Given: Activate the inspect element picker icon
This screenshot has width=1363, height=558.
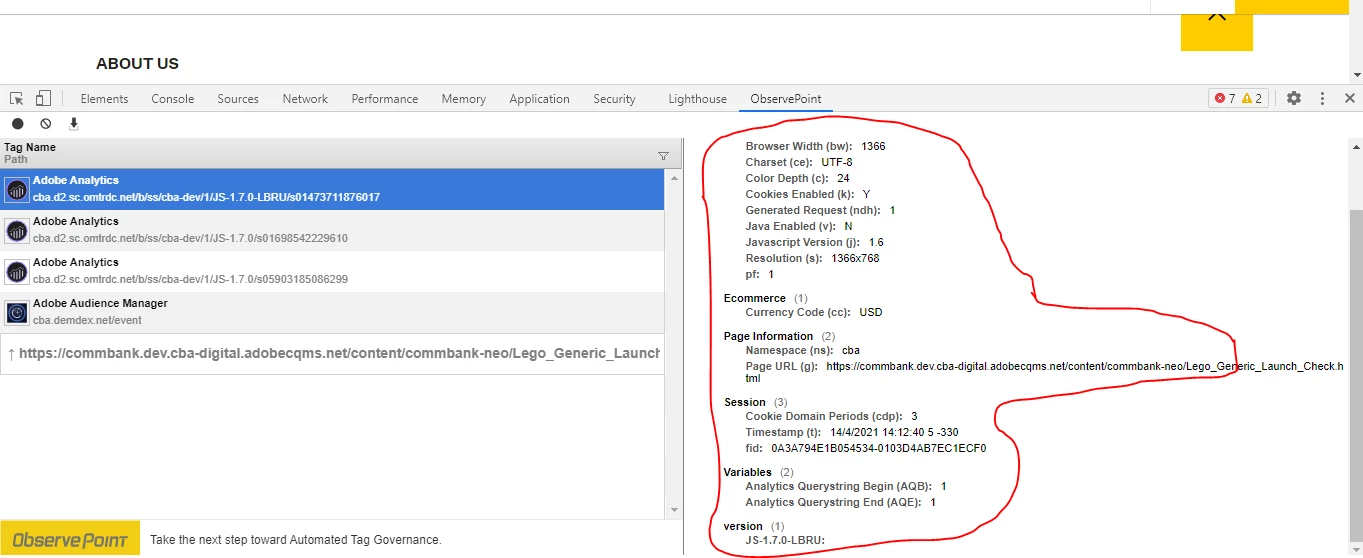Looking at the screenshot, I should pyautogui.click(x=17, y=98).
